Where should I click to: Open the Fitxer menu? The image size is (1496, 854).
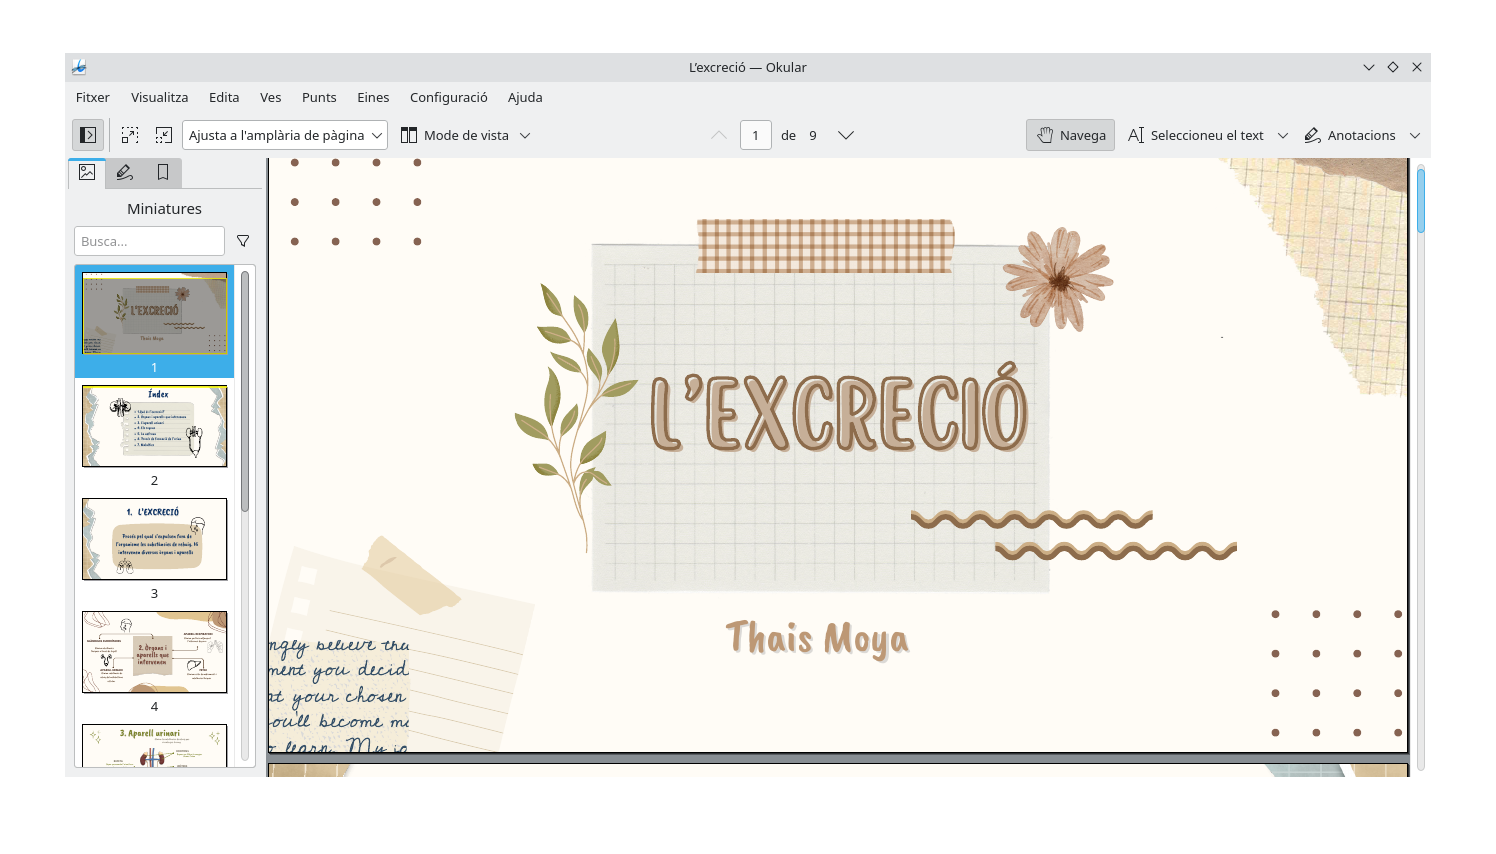click(93, 97)
